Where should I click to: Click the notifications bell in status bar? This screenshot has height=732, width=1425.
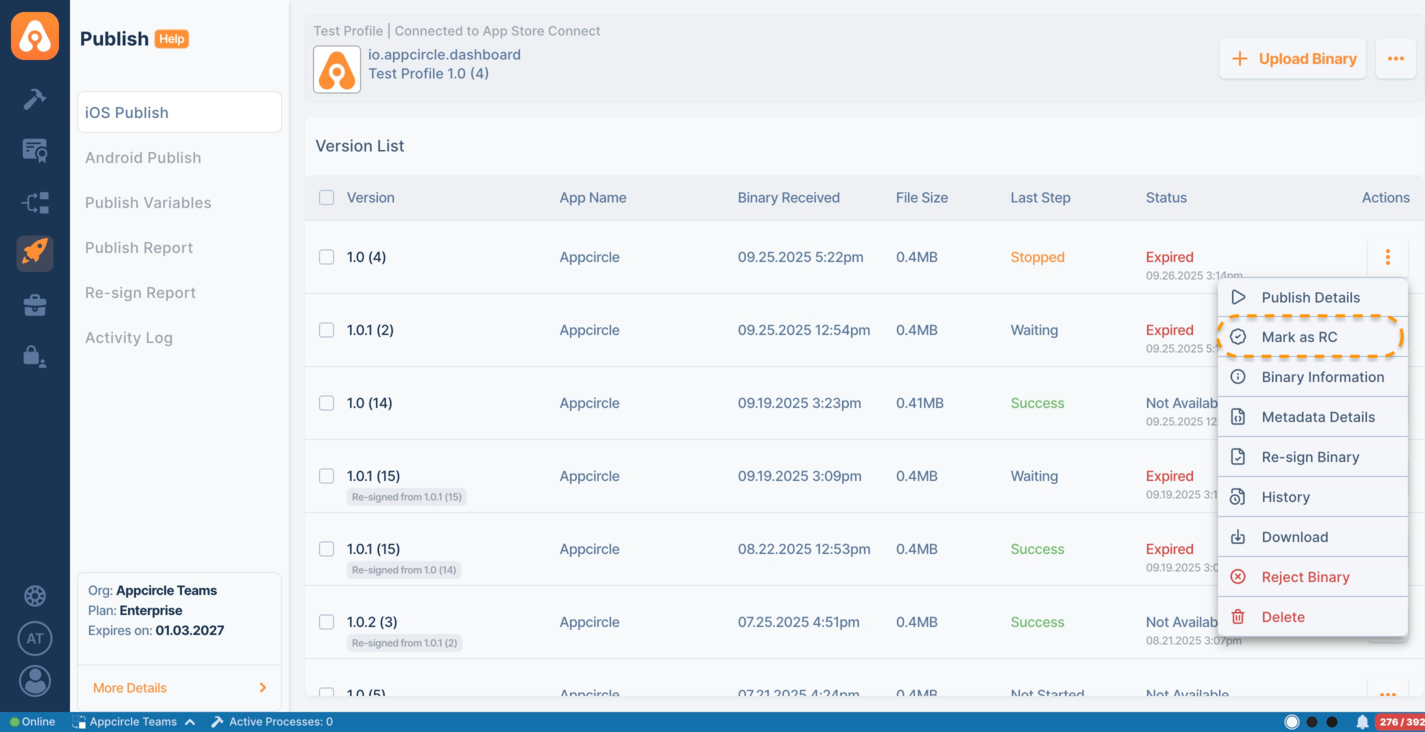tap(1361, 722)
